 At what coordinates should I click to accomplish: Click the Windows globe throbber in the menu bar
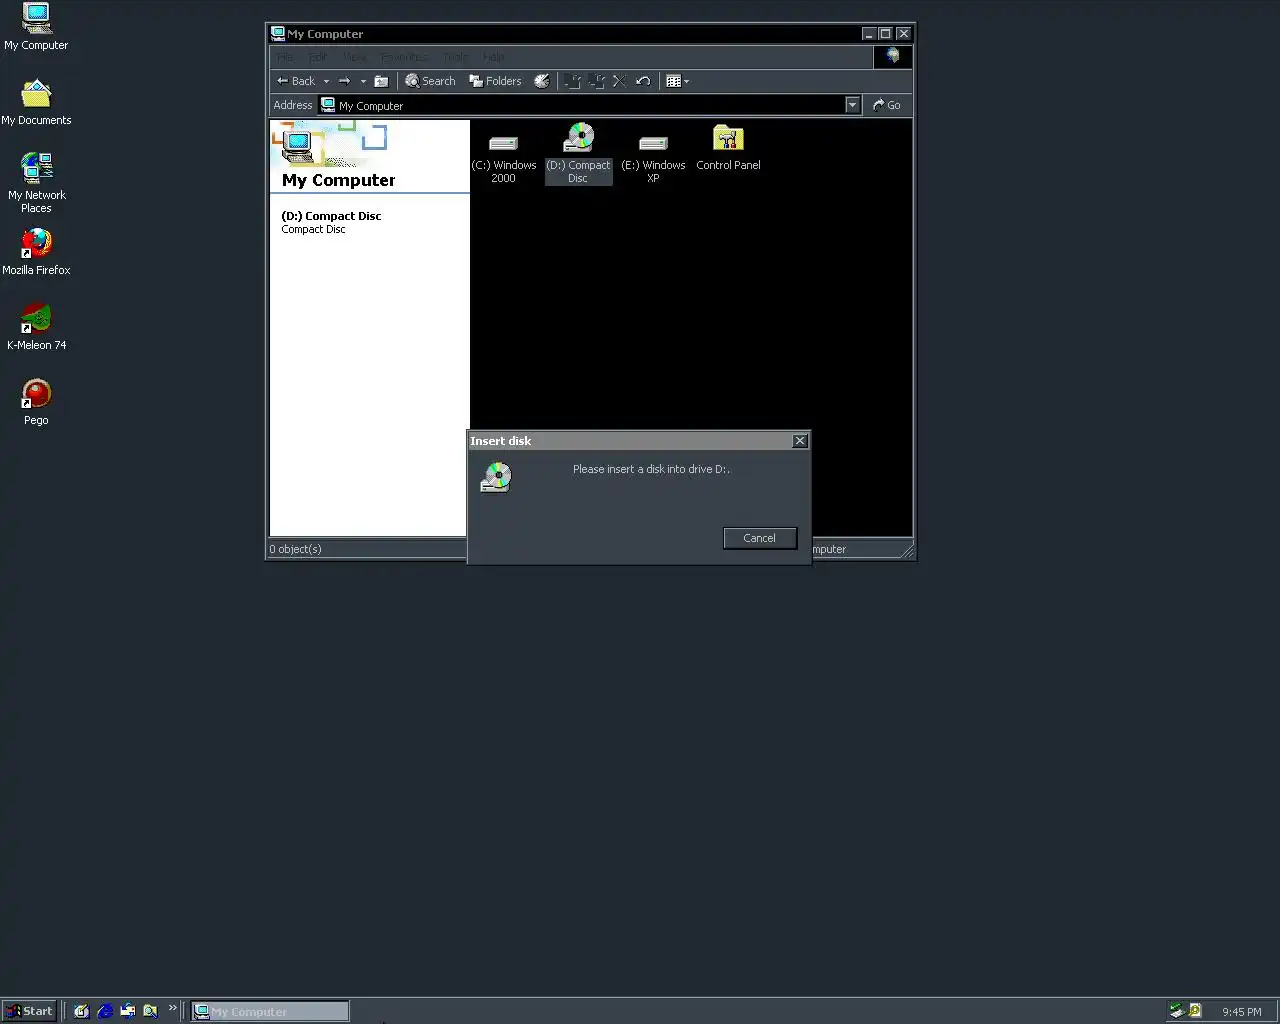click(x=892, y=57)
